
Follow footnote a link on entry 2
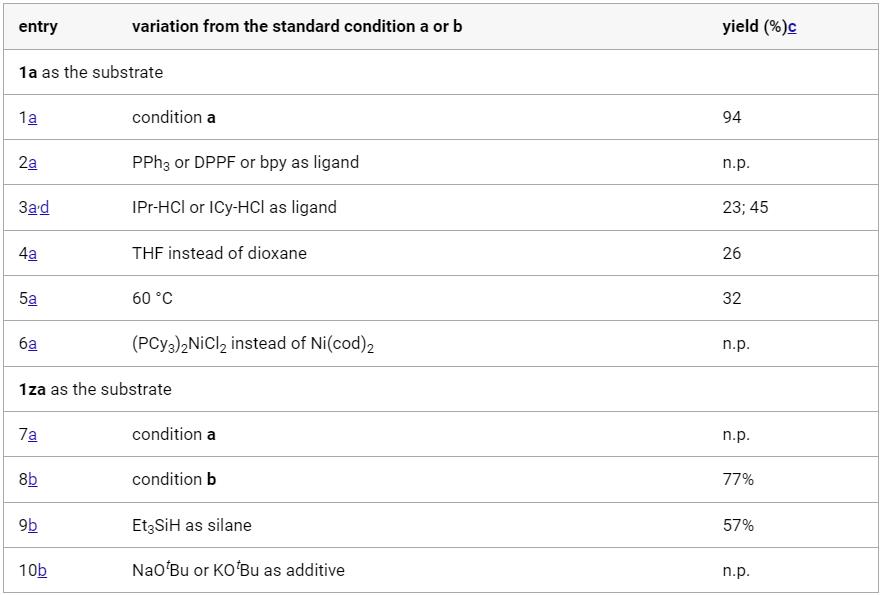pos(33,163)
